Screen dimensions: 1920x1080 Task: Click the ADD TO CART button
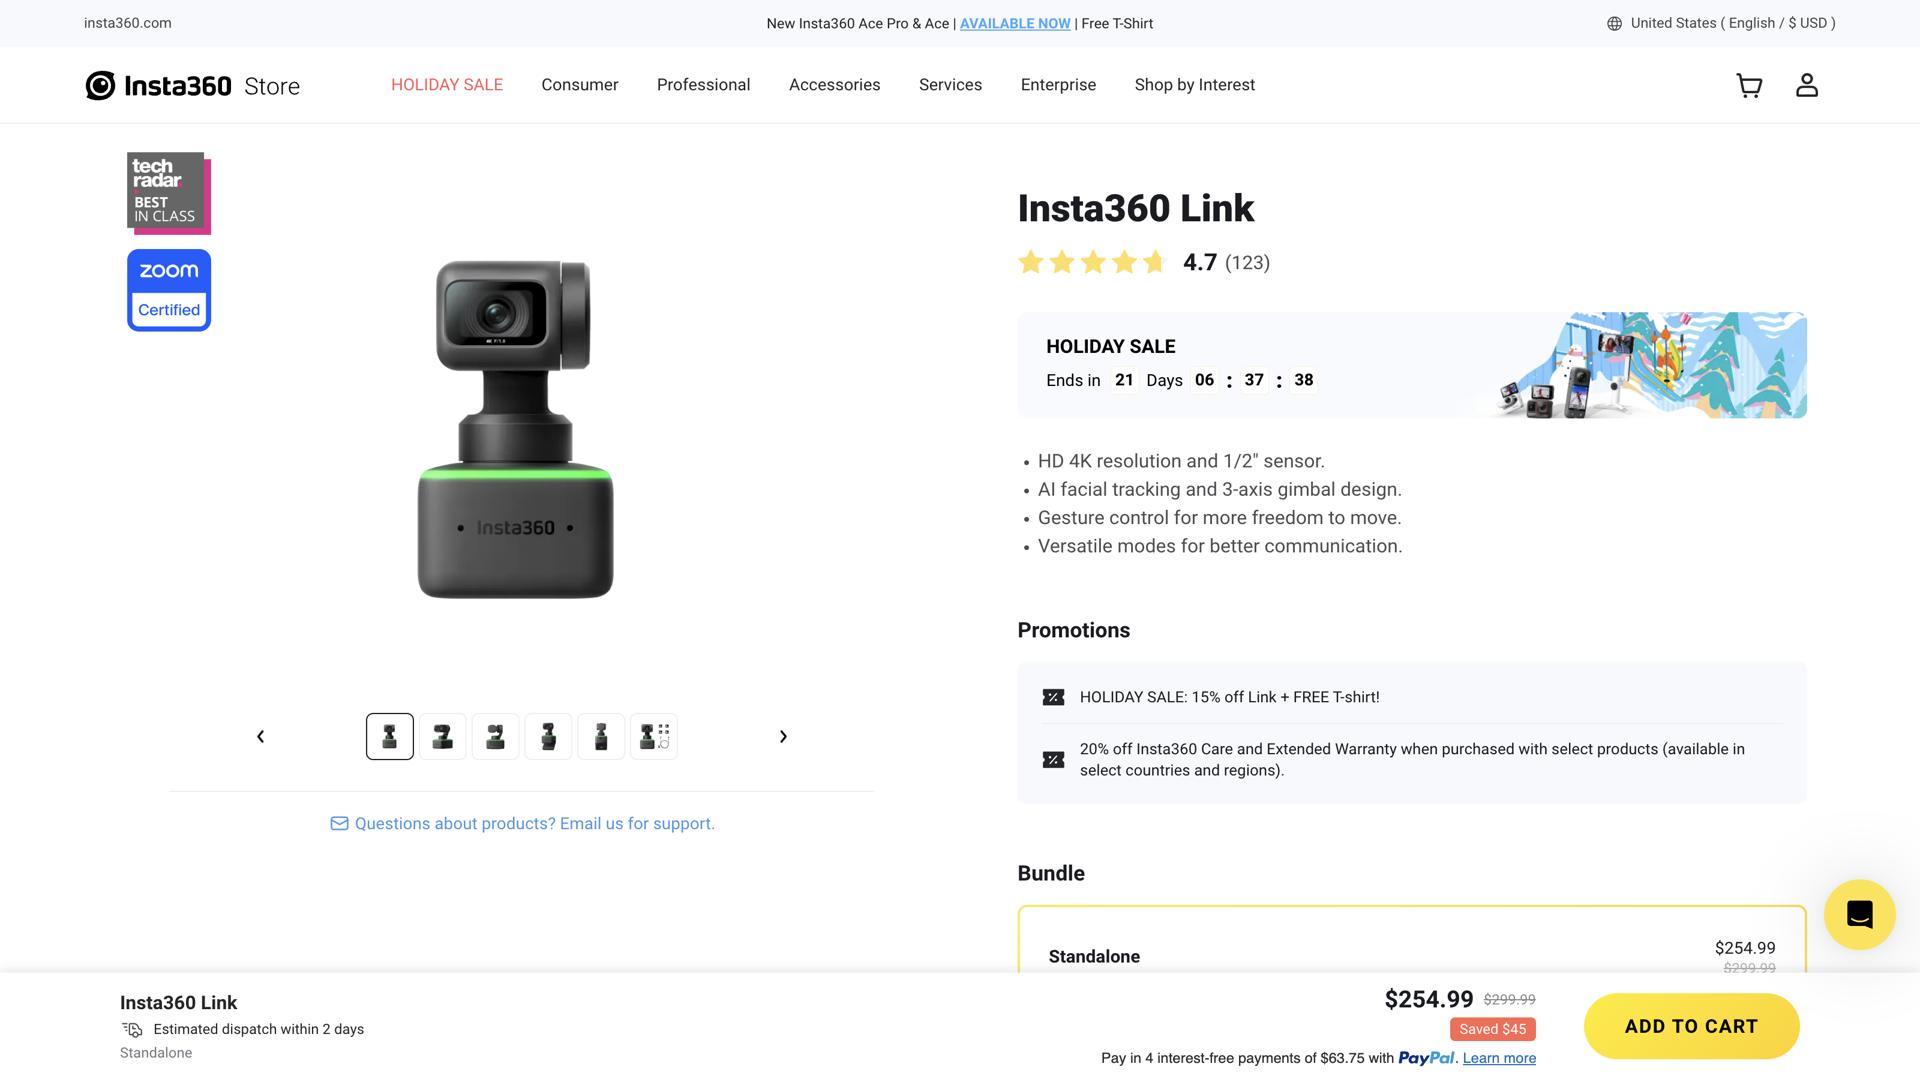click(x=1690, y=1026)
